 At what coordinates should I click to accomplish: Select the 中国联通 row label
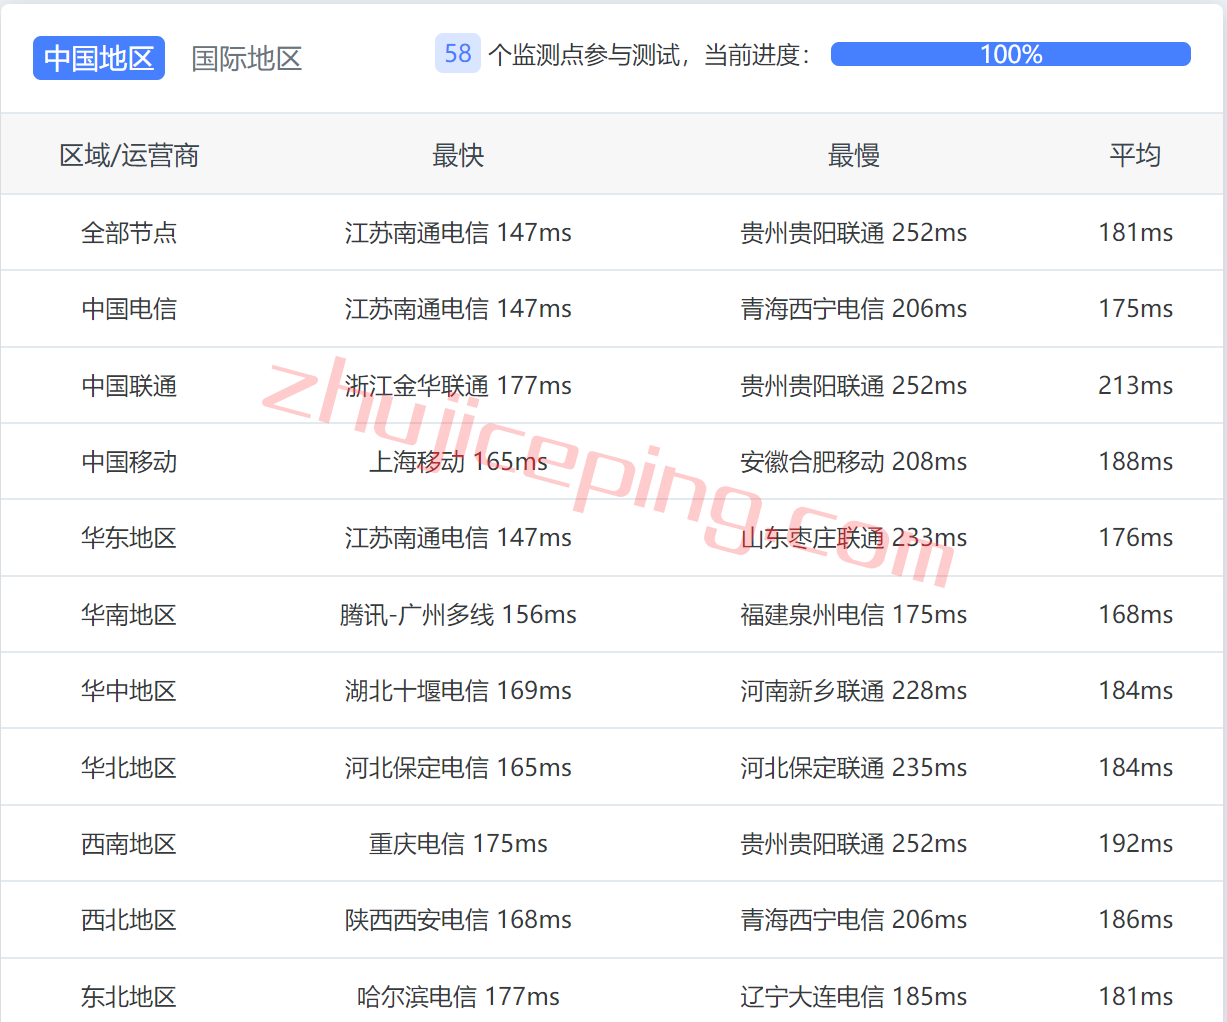[129, 386]
